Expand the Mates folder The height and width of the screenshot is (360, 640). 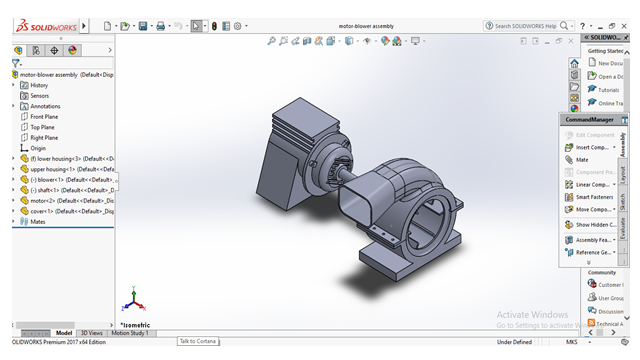click(x=13, y=221)
